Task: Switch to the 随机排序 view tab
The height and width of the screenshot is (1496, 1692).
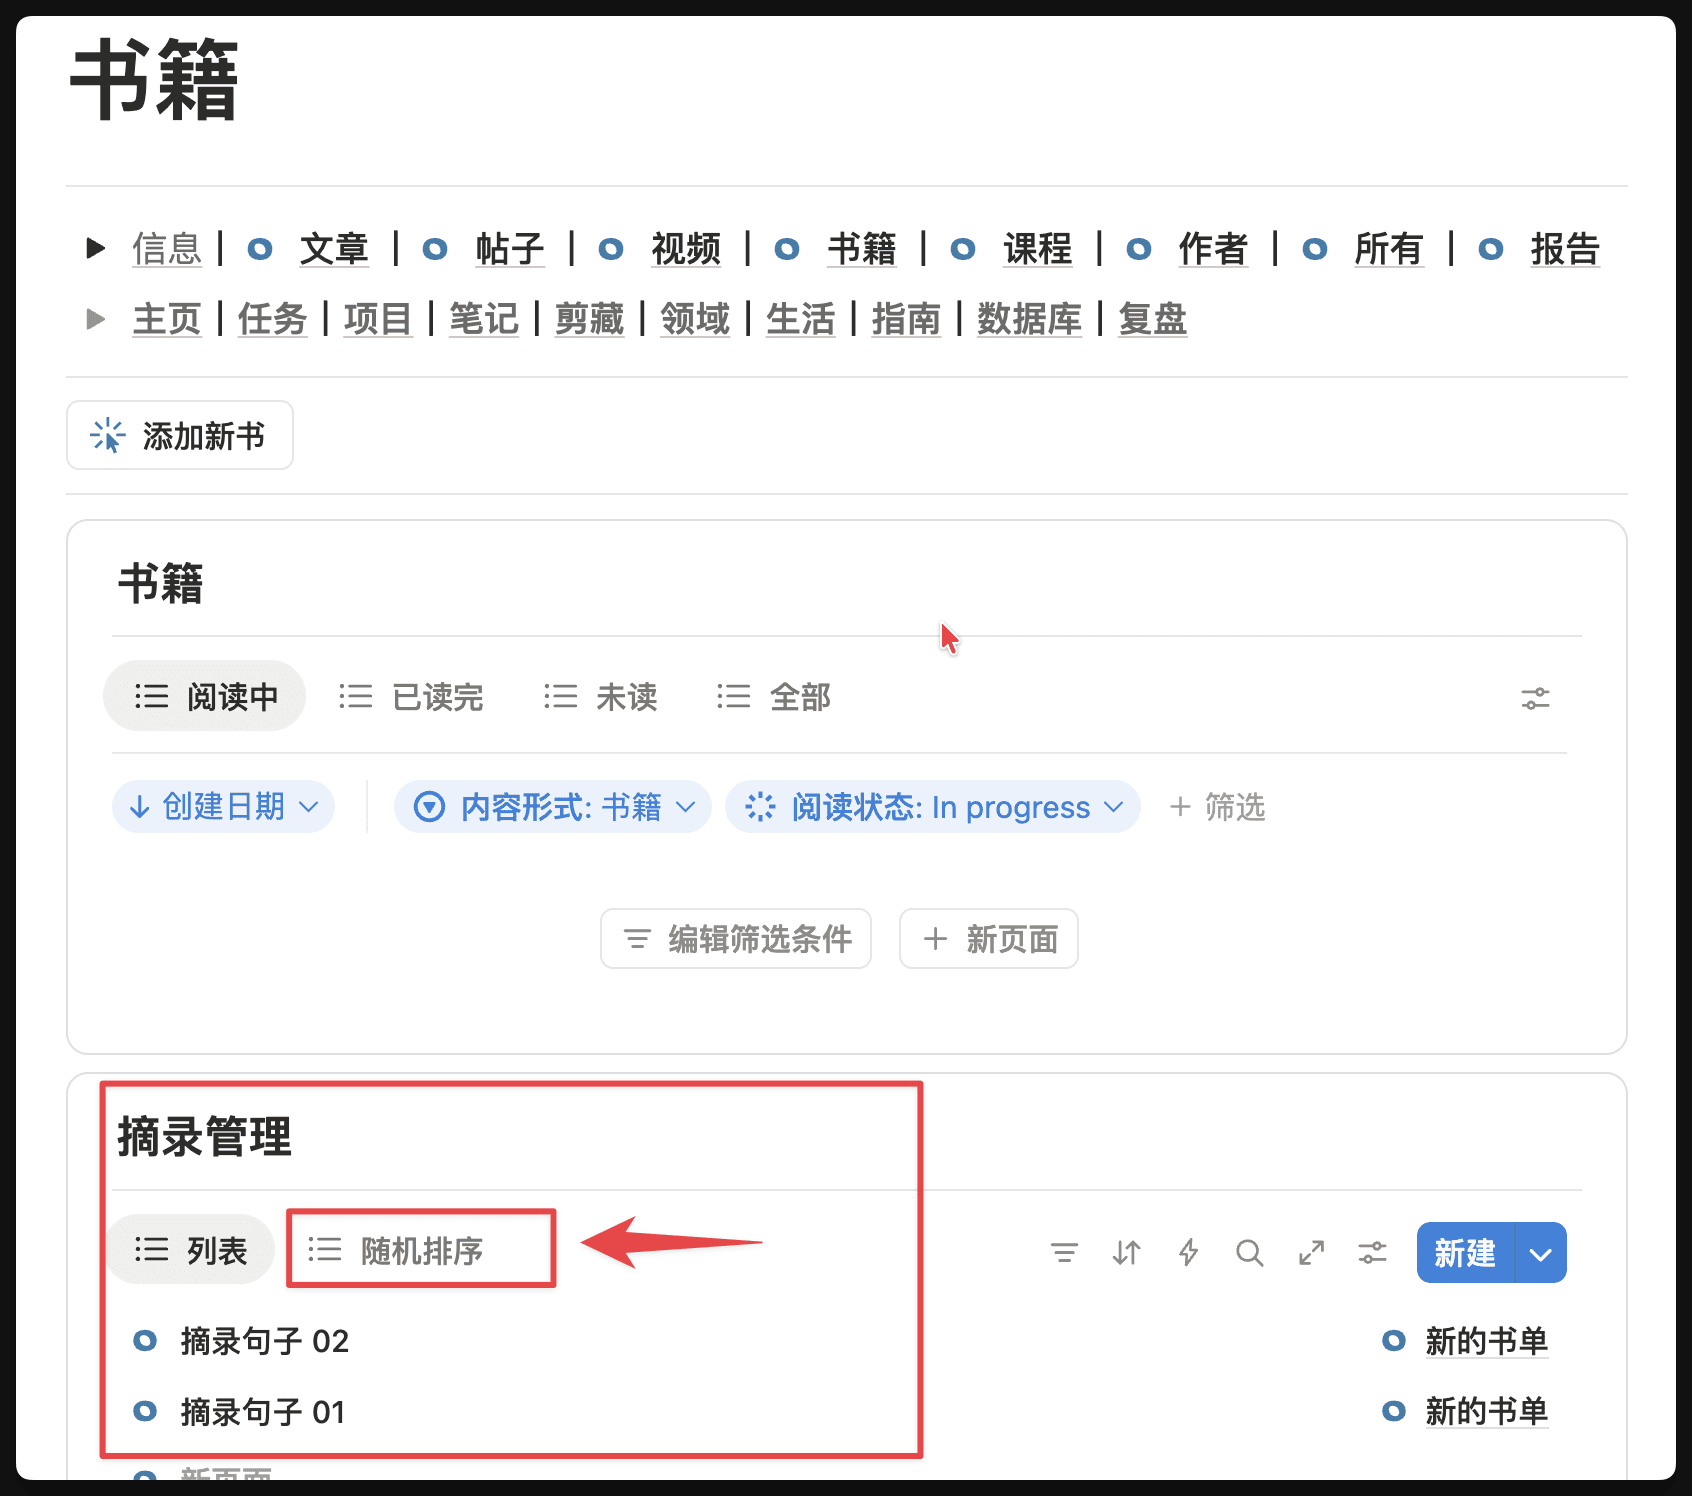Action: [x=421, y=1250]
